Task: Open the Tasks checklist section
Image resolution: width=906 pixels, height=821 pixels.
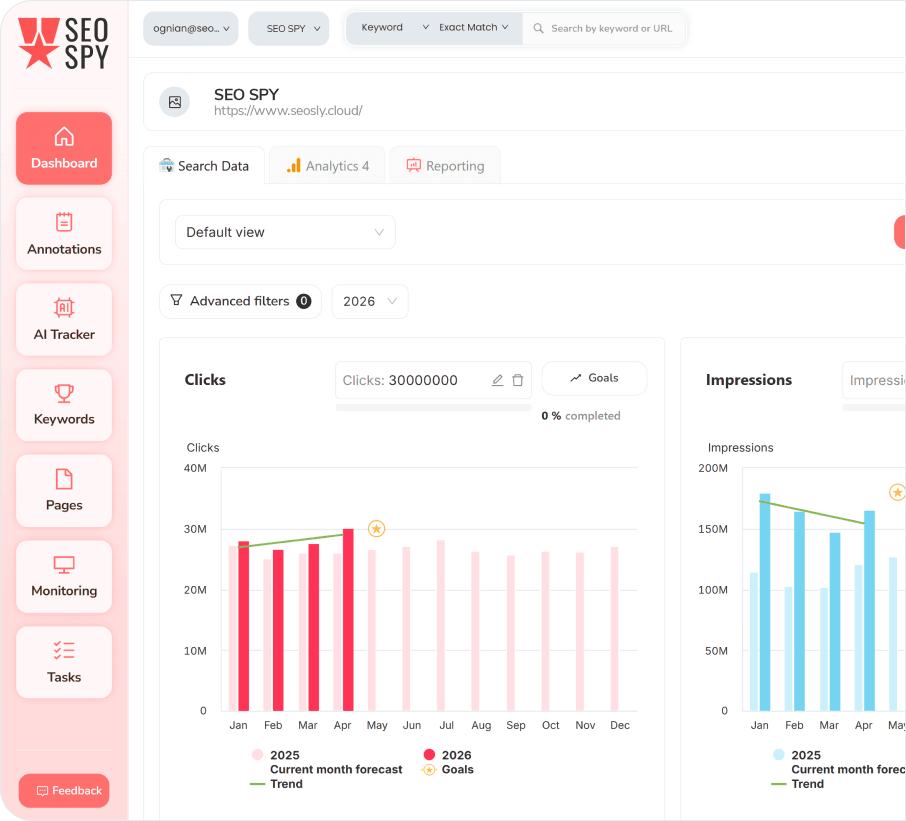Action: (64, 662)
